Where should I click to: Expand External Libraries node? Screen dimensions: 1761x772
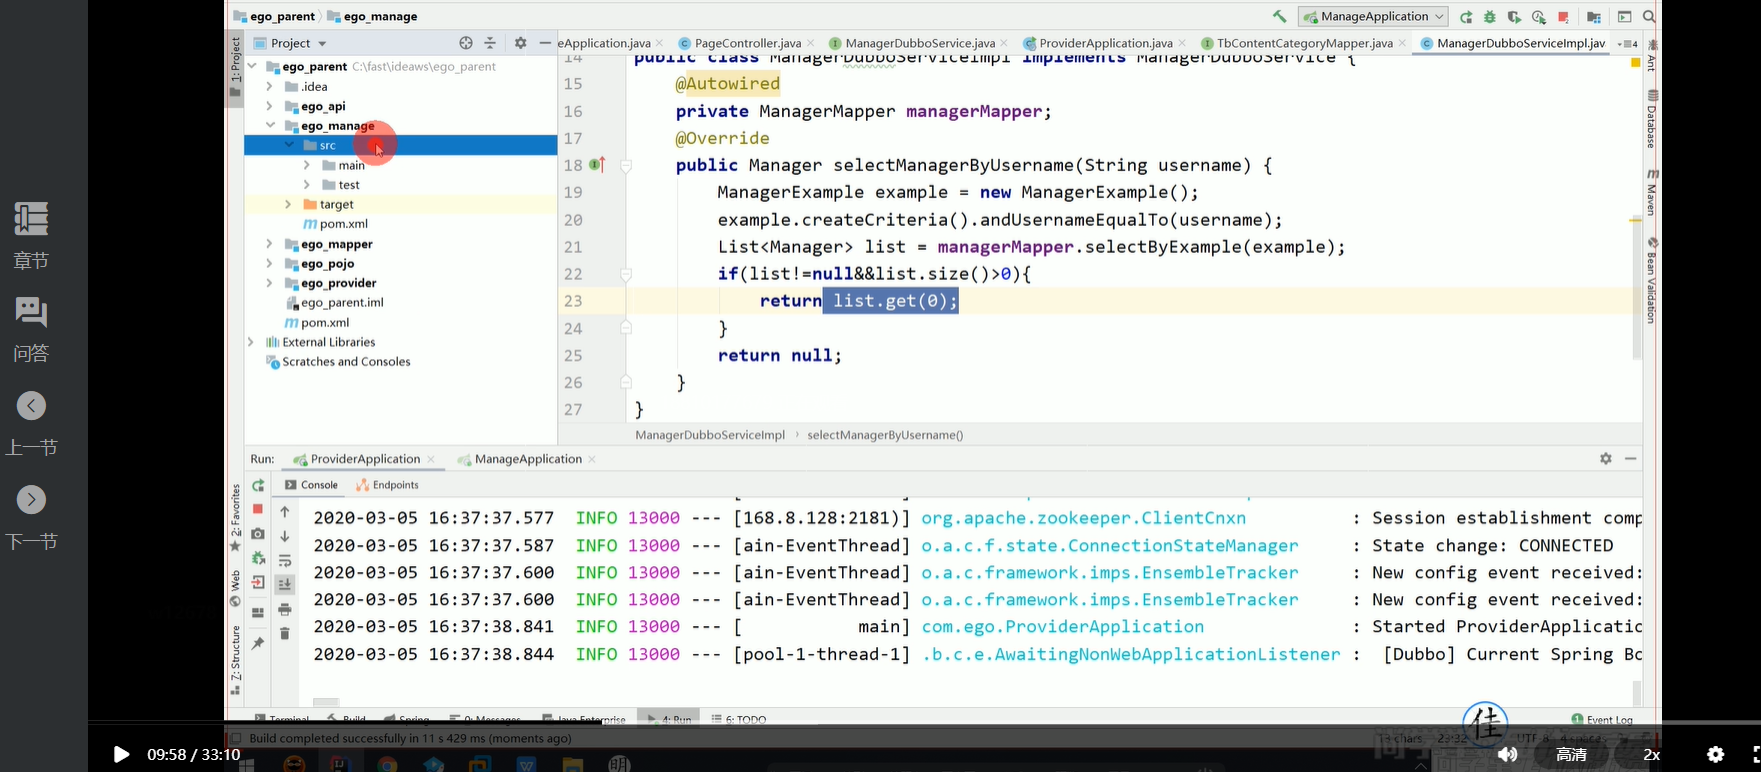coord(251,342)
